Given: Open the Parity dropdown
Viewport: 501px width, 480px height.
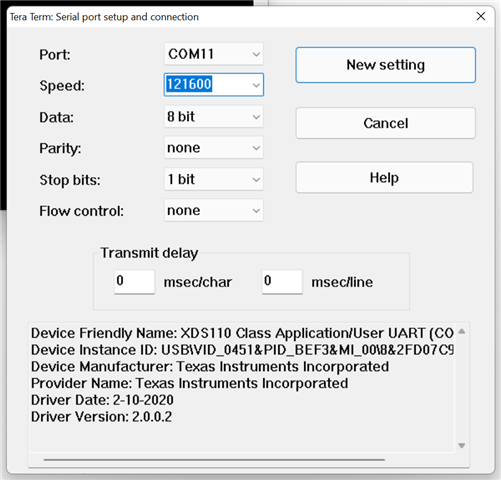Looking at the screenshot, I should click(x=214, y=148).
